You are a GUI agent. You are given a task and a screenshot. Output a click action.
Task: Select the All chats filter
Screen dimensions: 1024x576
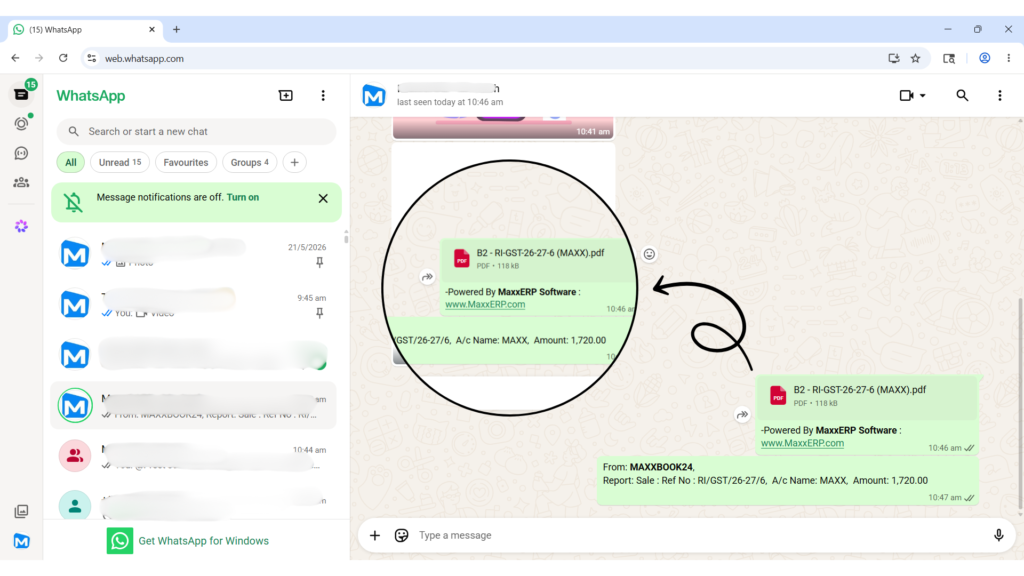pos(71,163)
